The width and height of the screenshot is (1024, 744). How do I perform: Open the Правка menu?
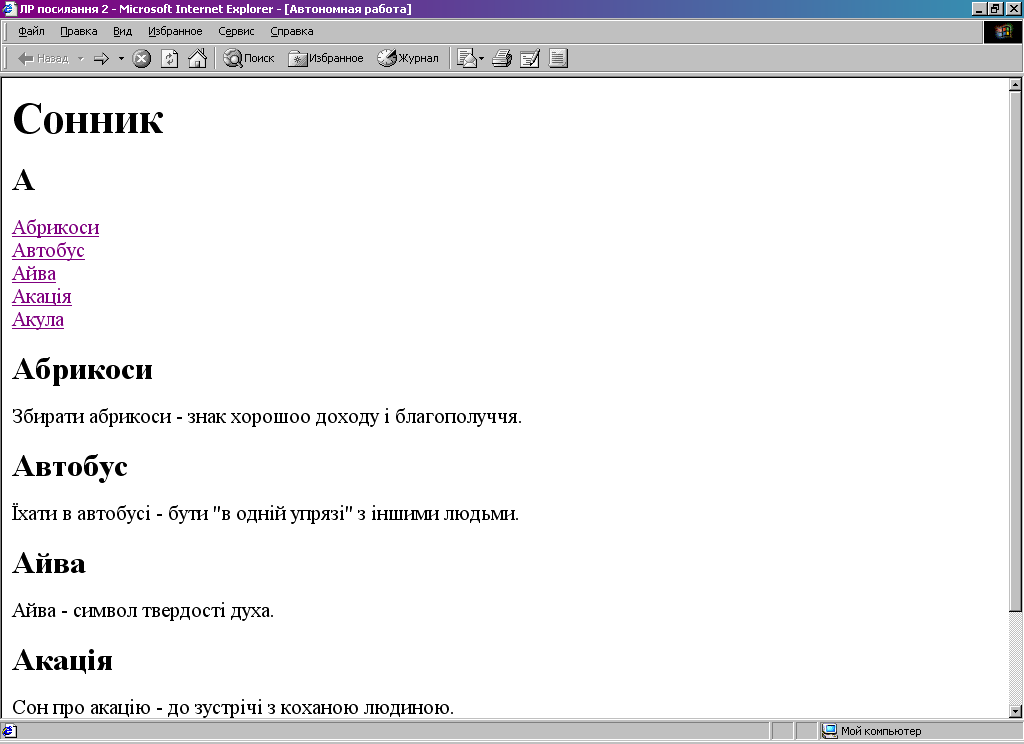(78, 31)
